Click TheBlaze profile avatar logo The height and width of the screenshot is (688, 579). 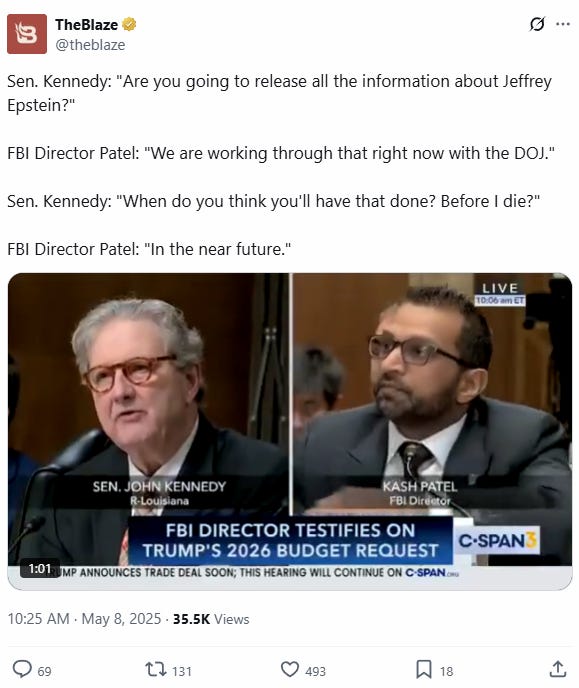pos(27,34)
